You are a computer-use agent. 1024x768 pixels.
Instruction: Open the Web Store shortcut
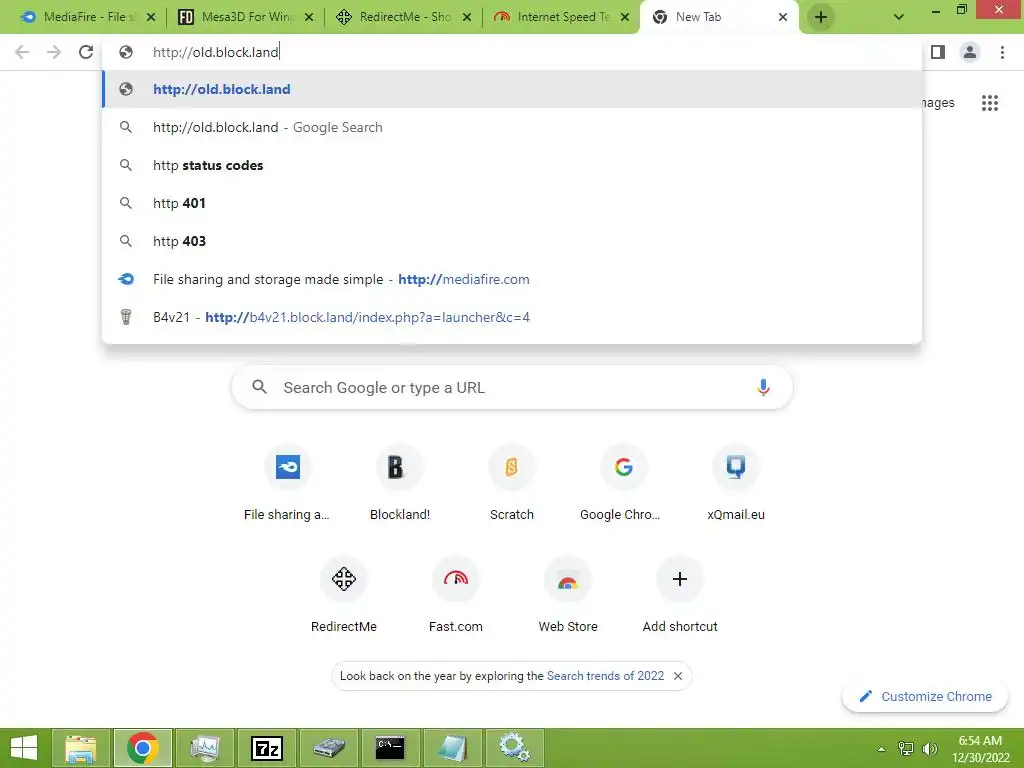tap(568, 594)
